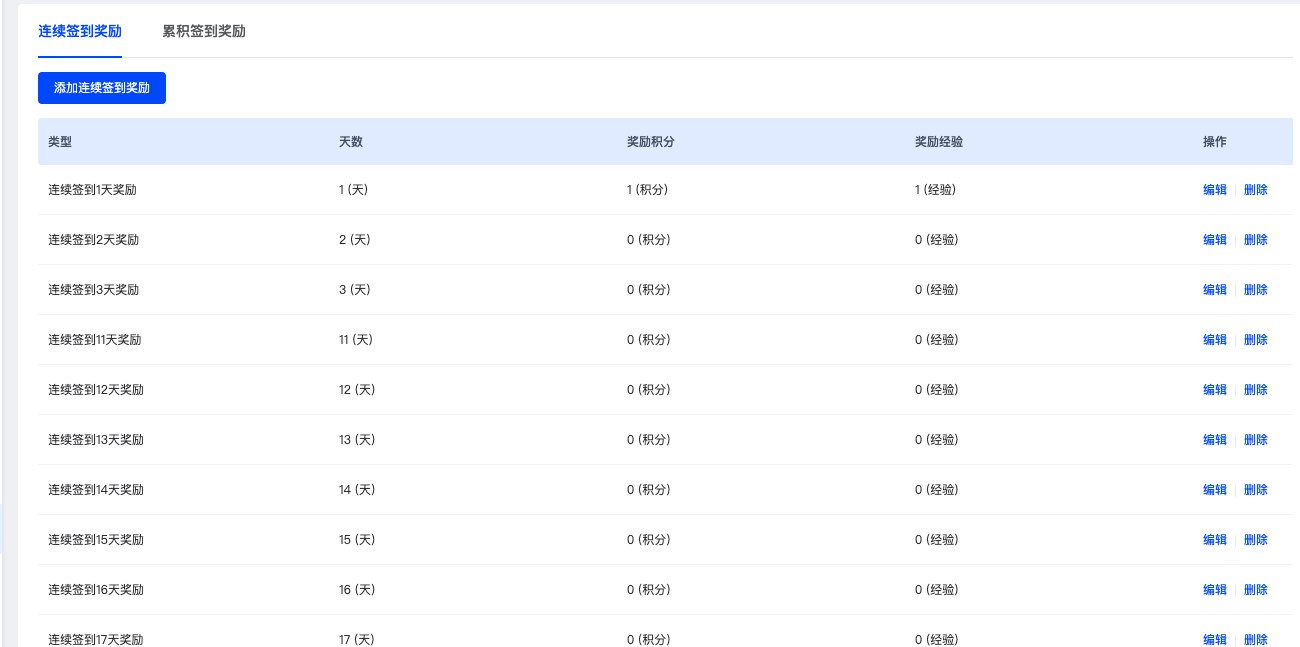Click the 天数 column header
The width and height of the screenshot is (1300, 647).
[x=351, y=142]
